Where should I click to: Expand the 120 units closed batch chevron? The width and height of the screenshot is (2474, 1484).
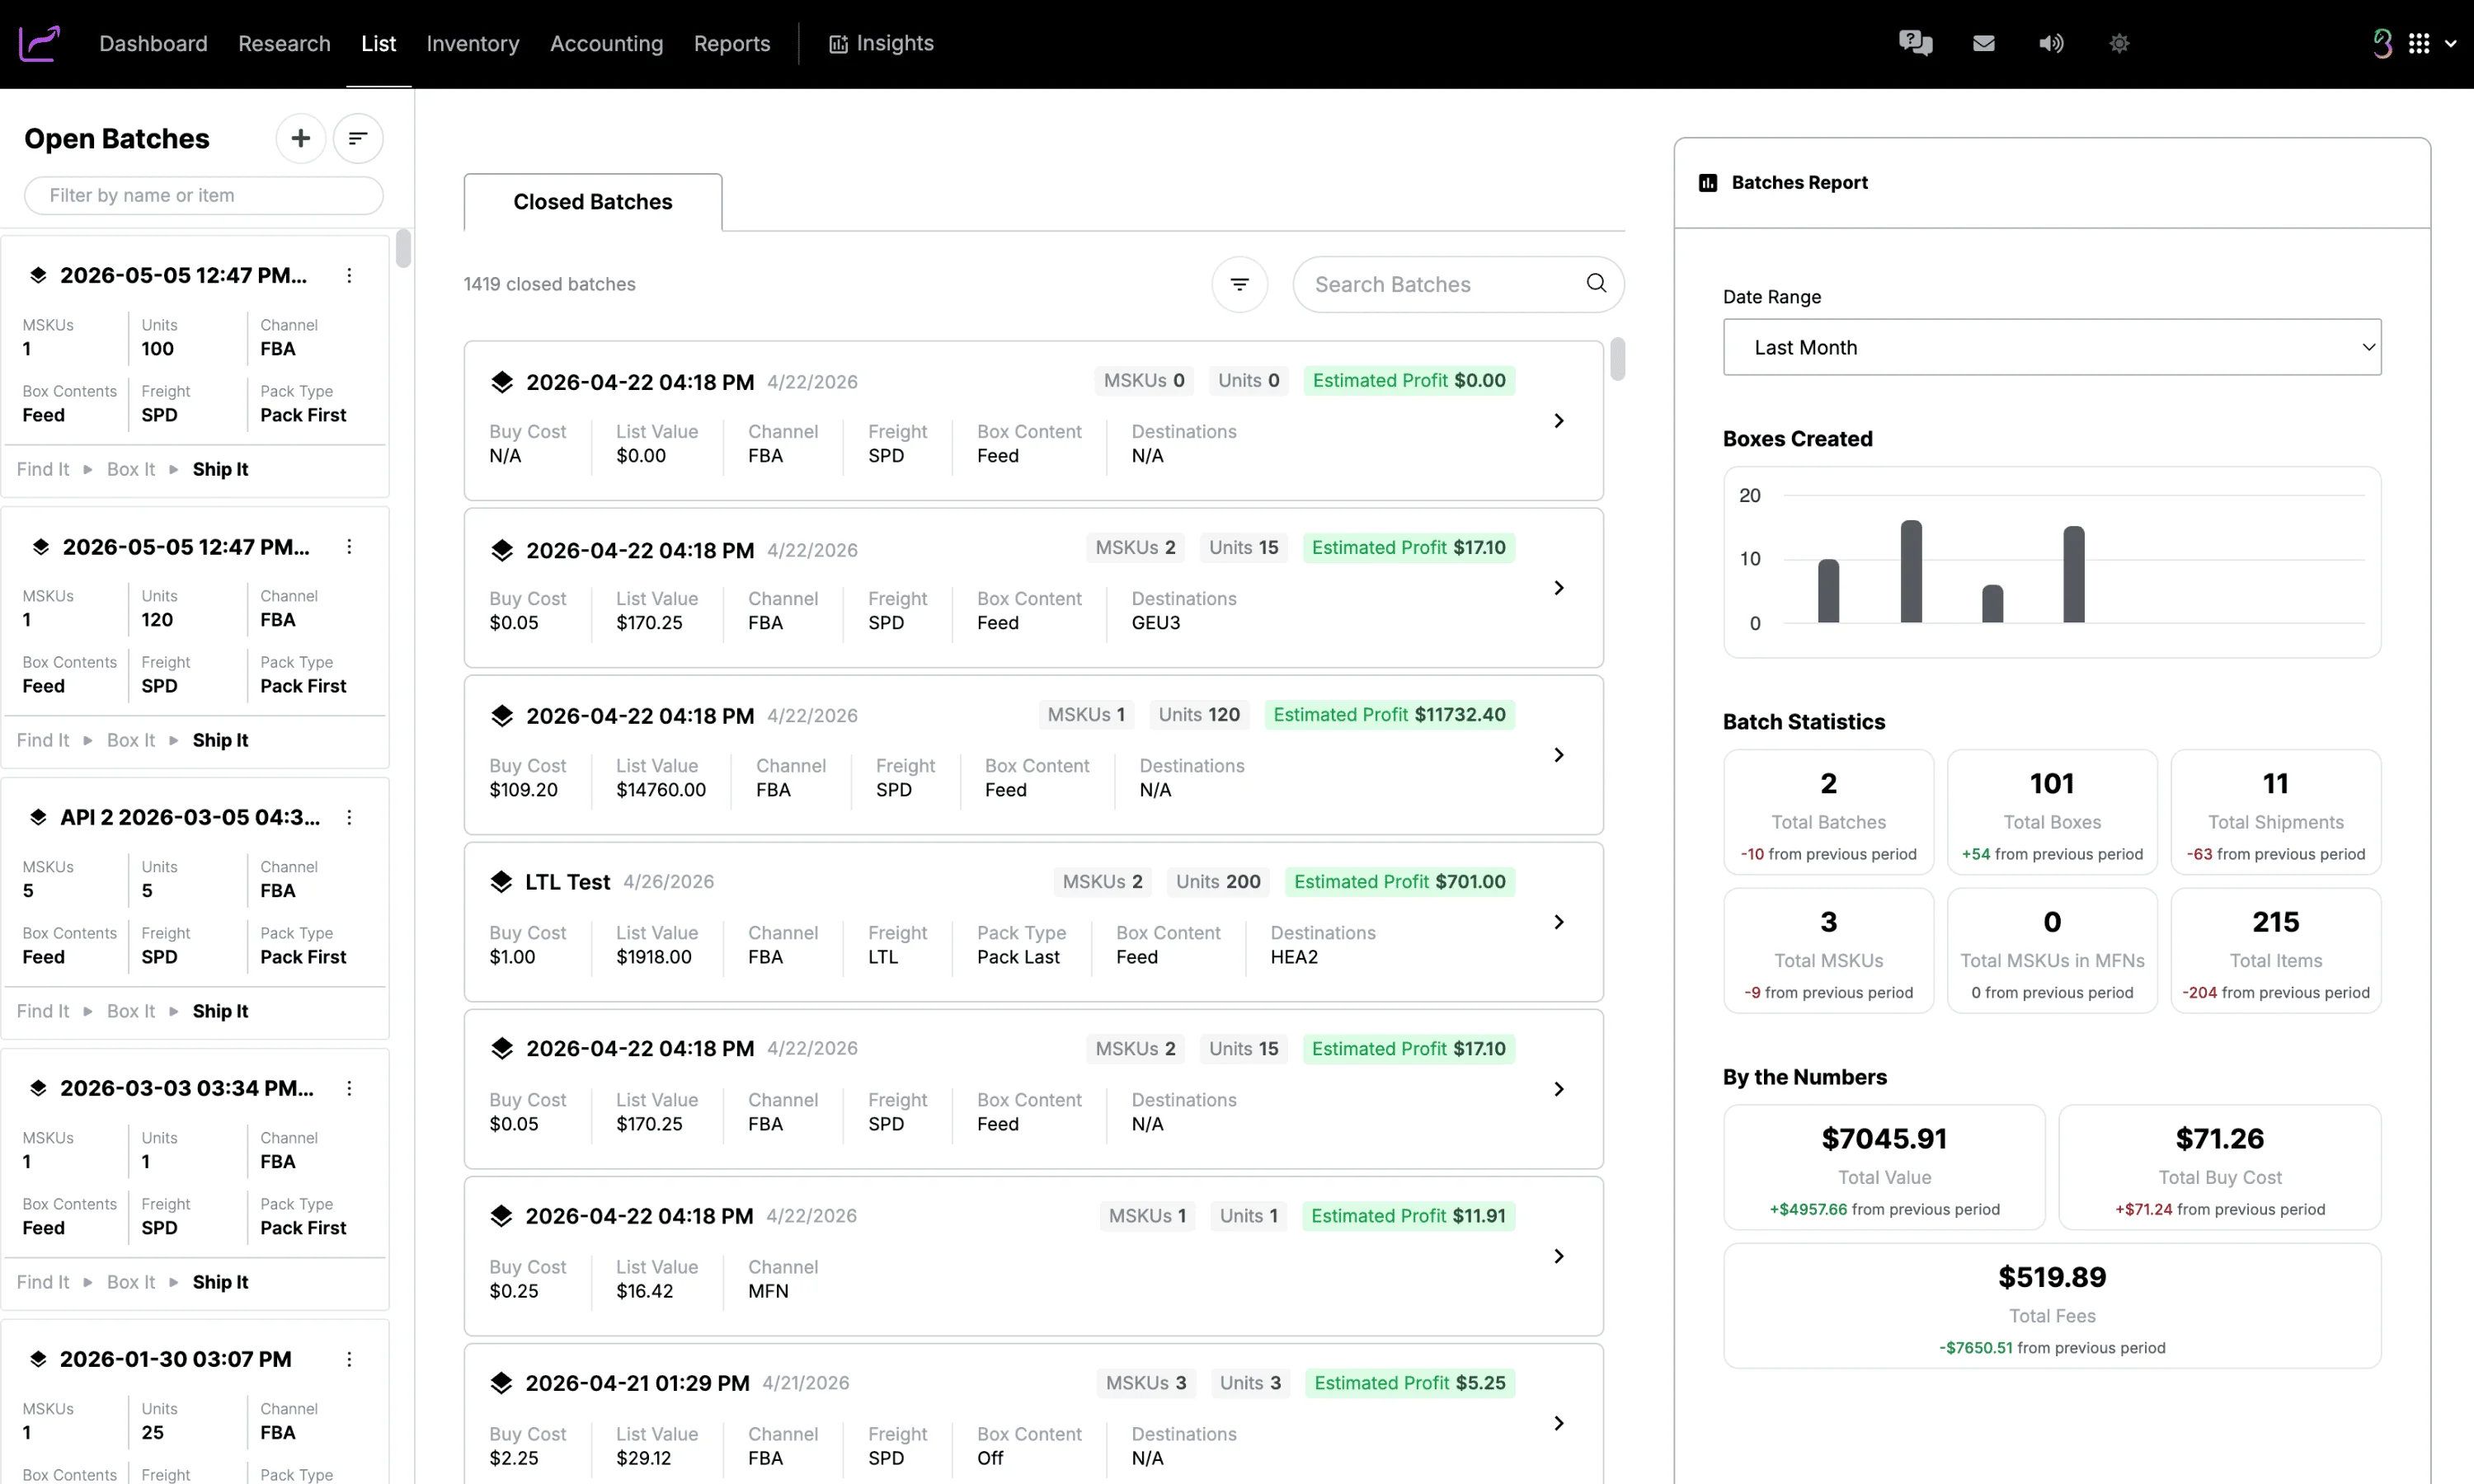[1558, 755]
